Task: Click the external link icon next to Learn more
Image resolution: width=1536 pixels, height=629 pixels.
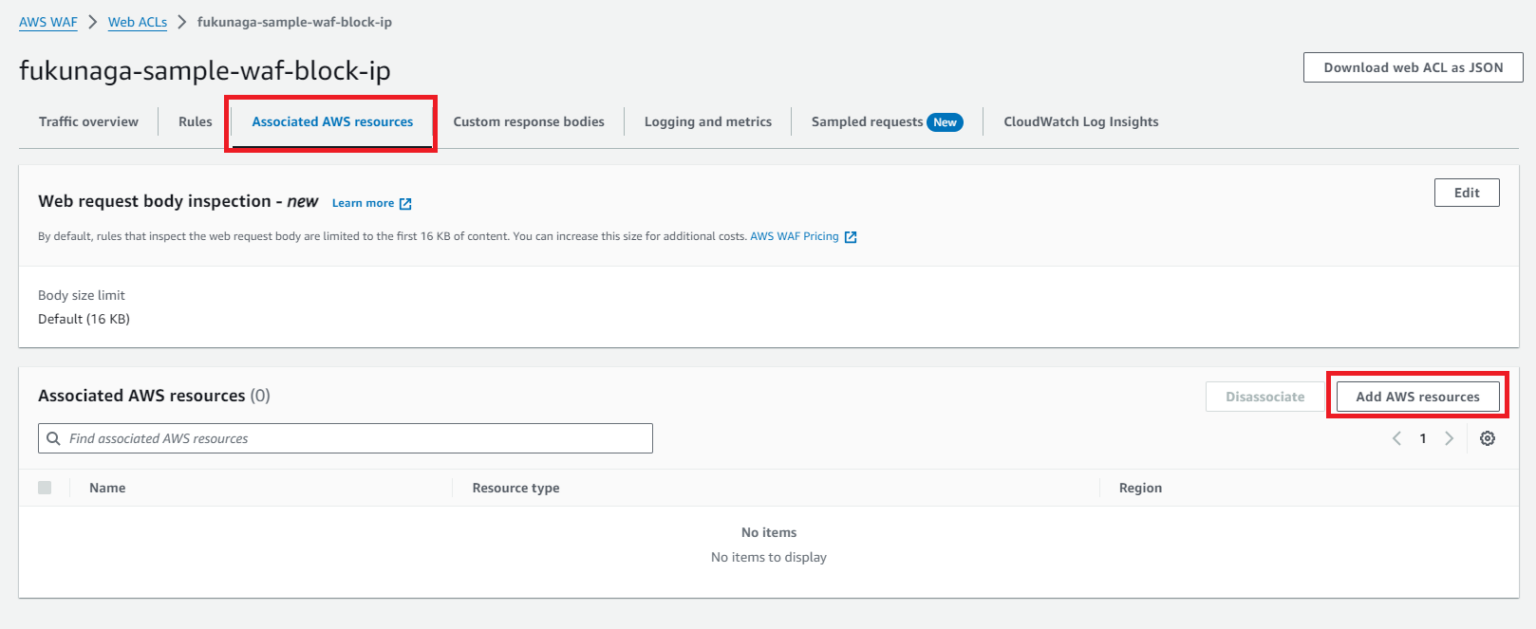Action: click(405, 202)
